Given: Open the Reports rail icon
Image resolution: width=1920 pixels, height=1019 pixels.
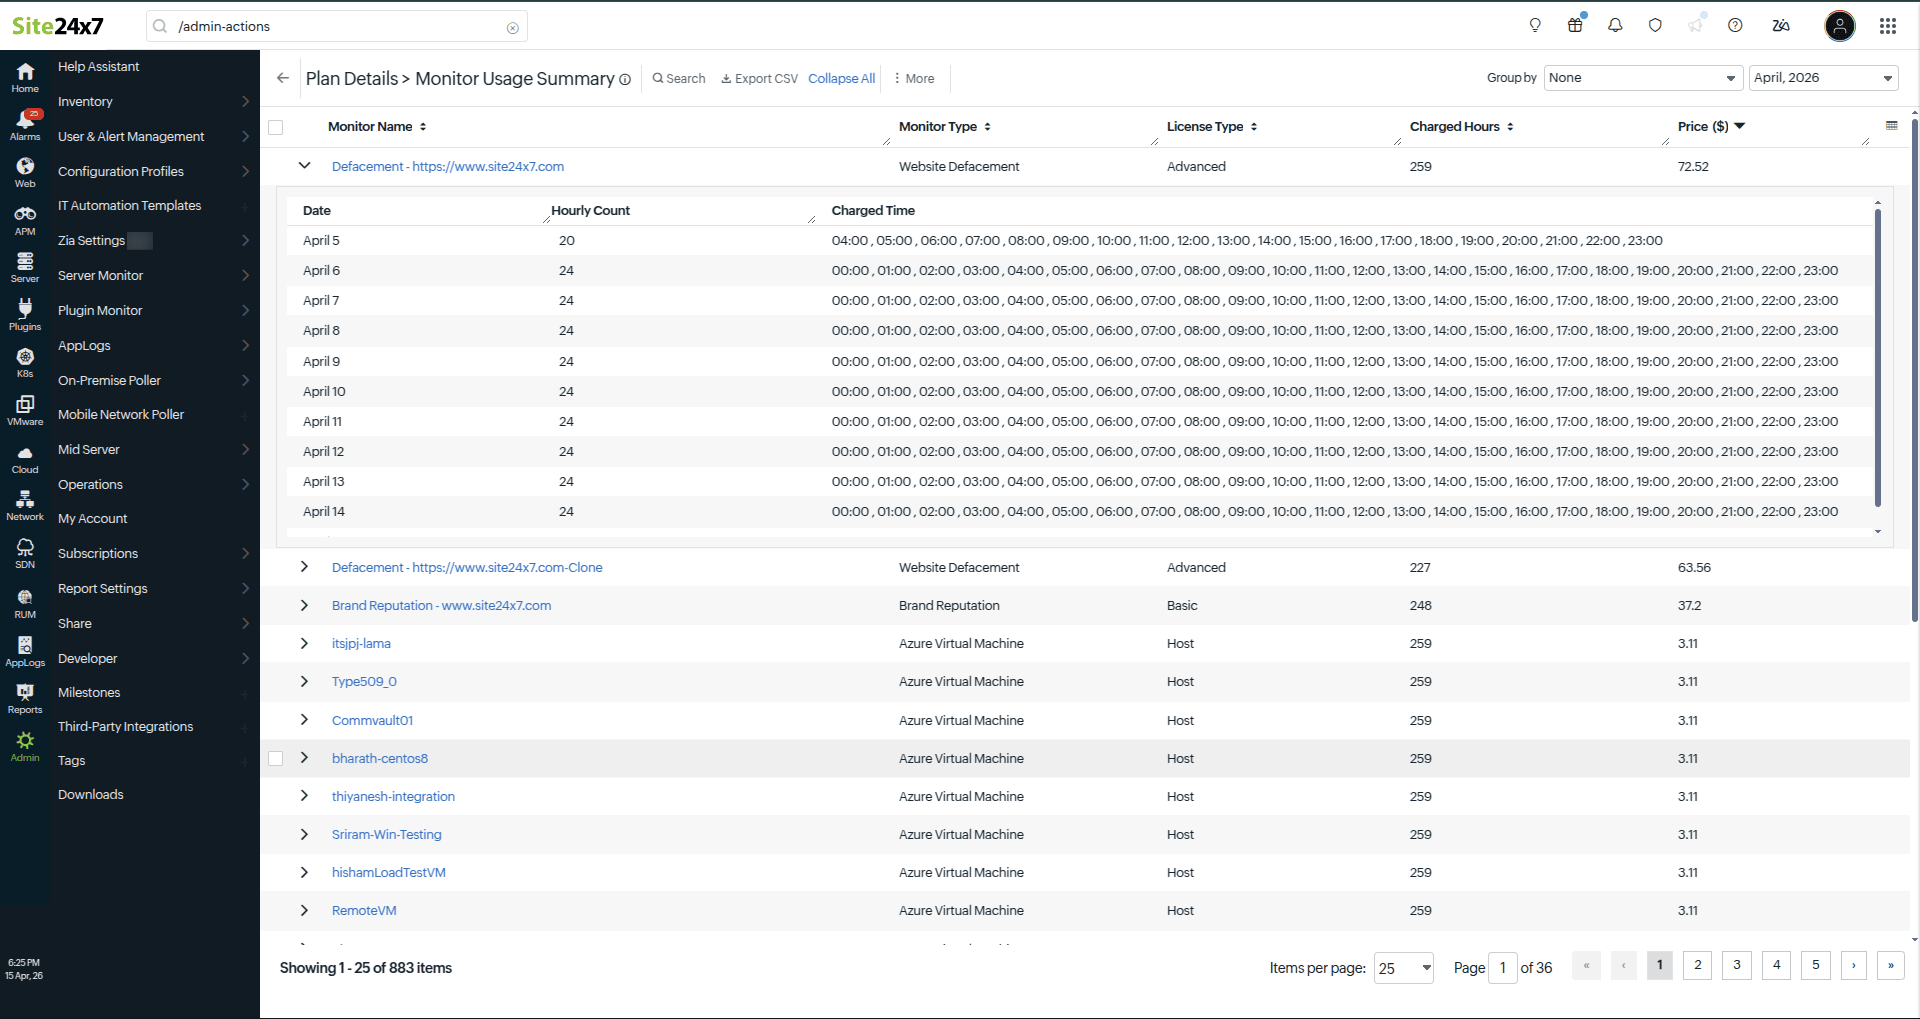Looking at the screenshot, I should click(x=25, y=698).
